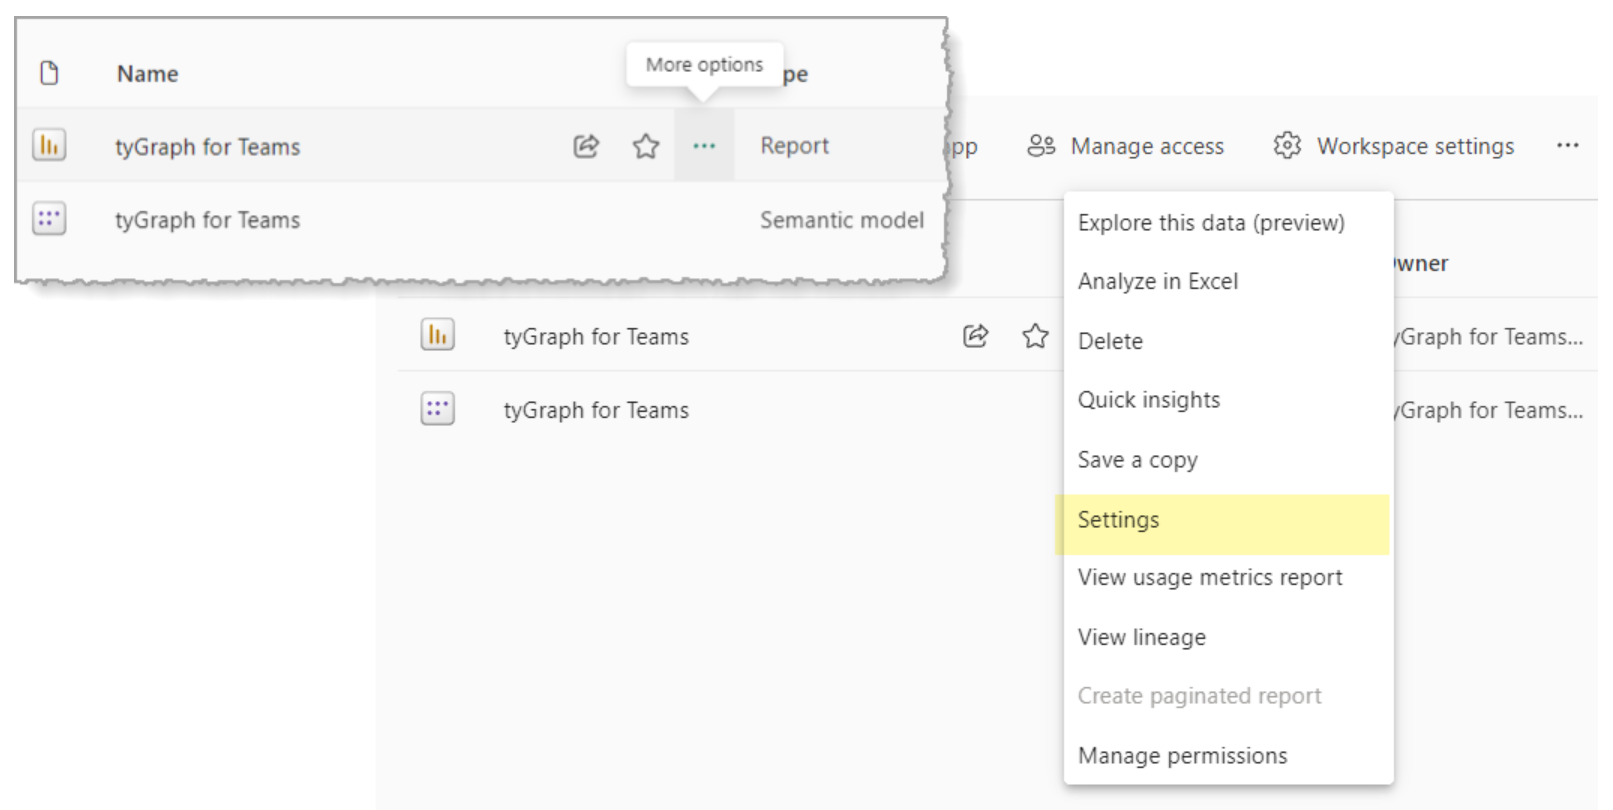
Task: Click share icon in callout Report row
Action: pyautogui.click(x=586, y=146)
